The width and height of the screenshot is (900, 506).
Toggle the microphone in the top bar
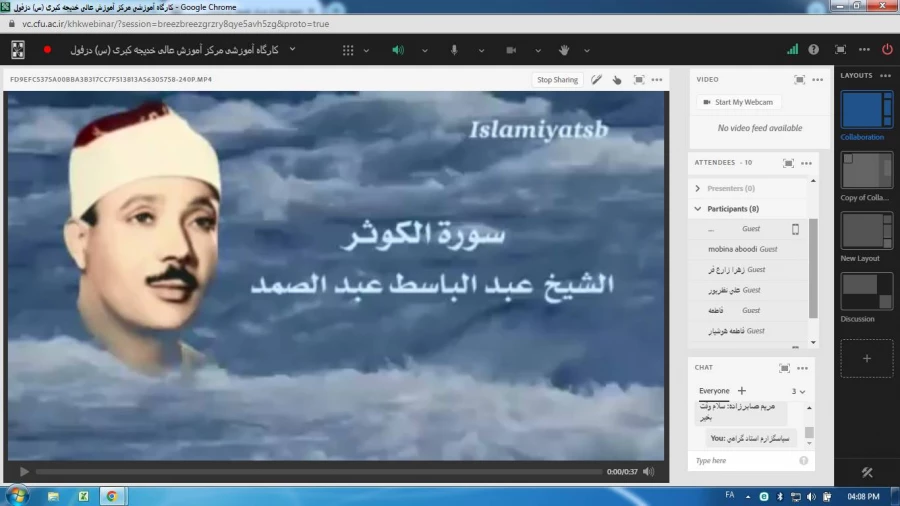(x=454, y=50)
